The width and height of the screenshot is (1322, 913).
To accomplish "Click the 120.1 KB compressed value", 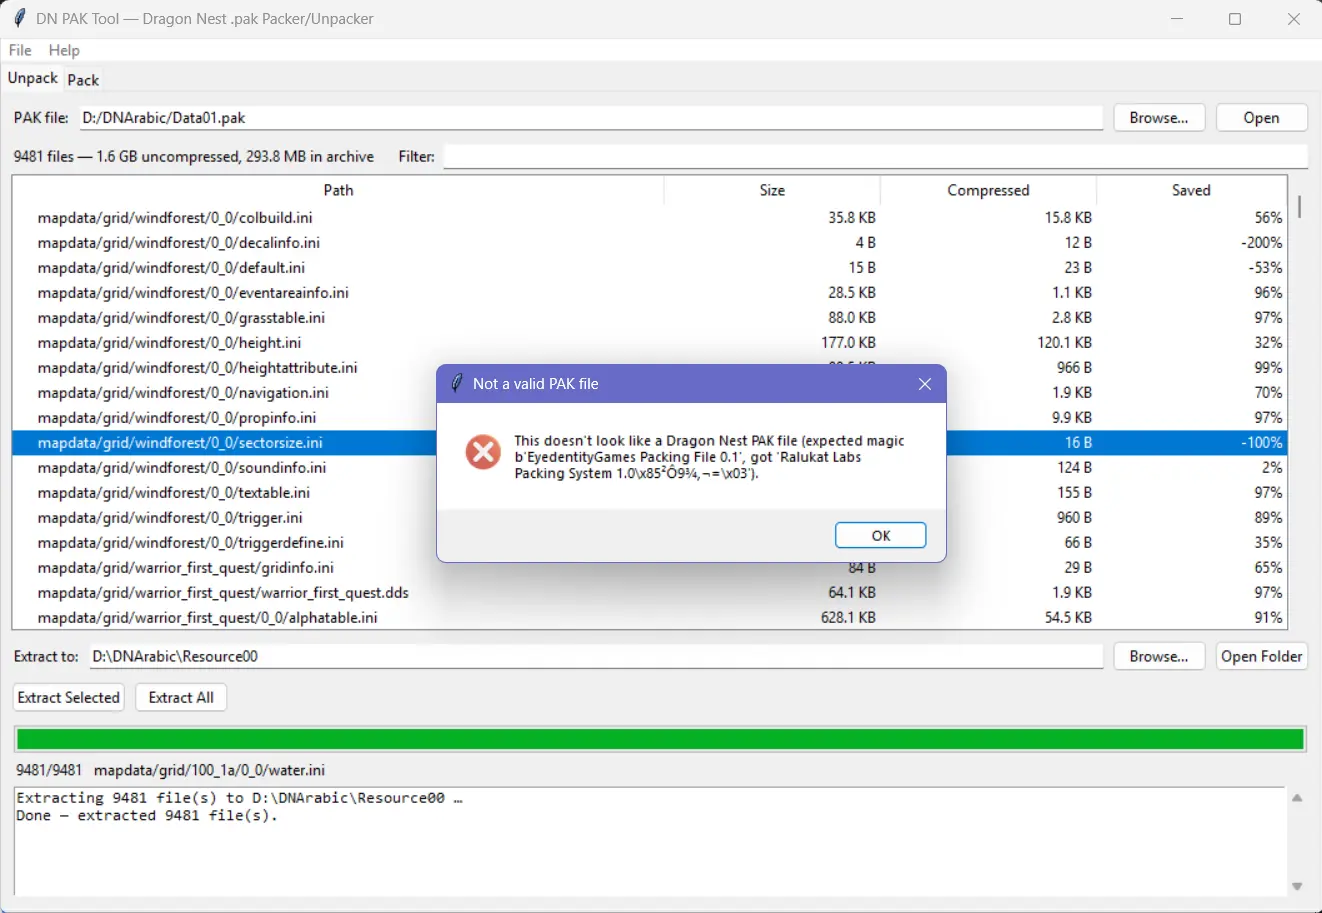I will (x=1064, y=342).
